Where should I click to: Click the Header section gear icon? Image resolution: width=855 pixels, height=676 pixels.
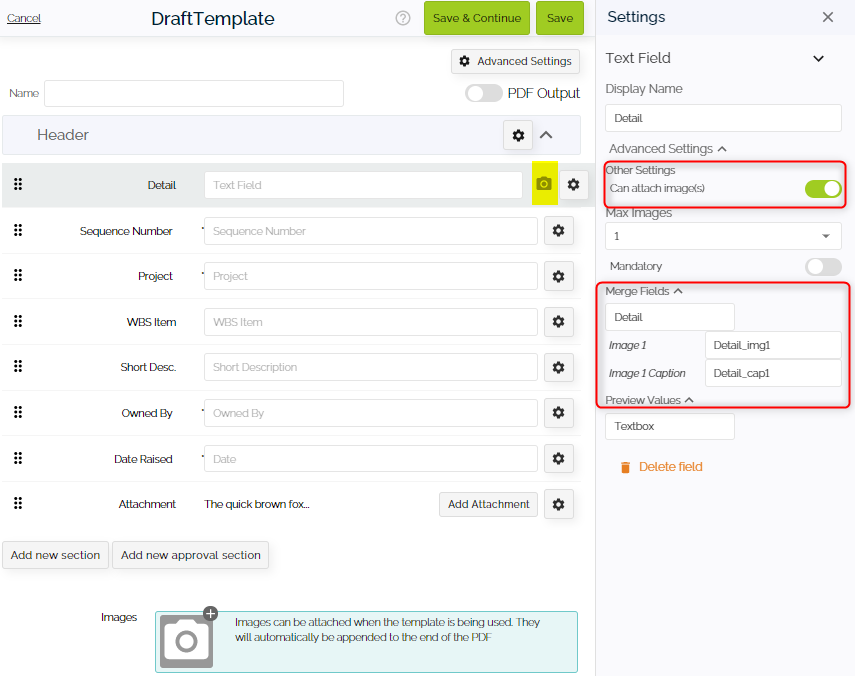coord(518,135)
